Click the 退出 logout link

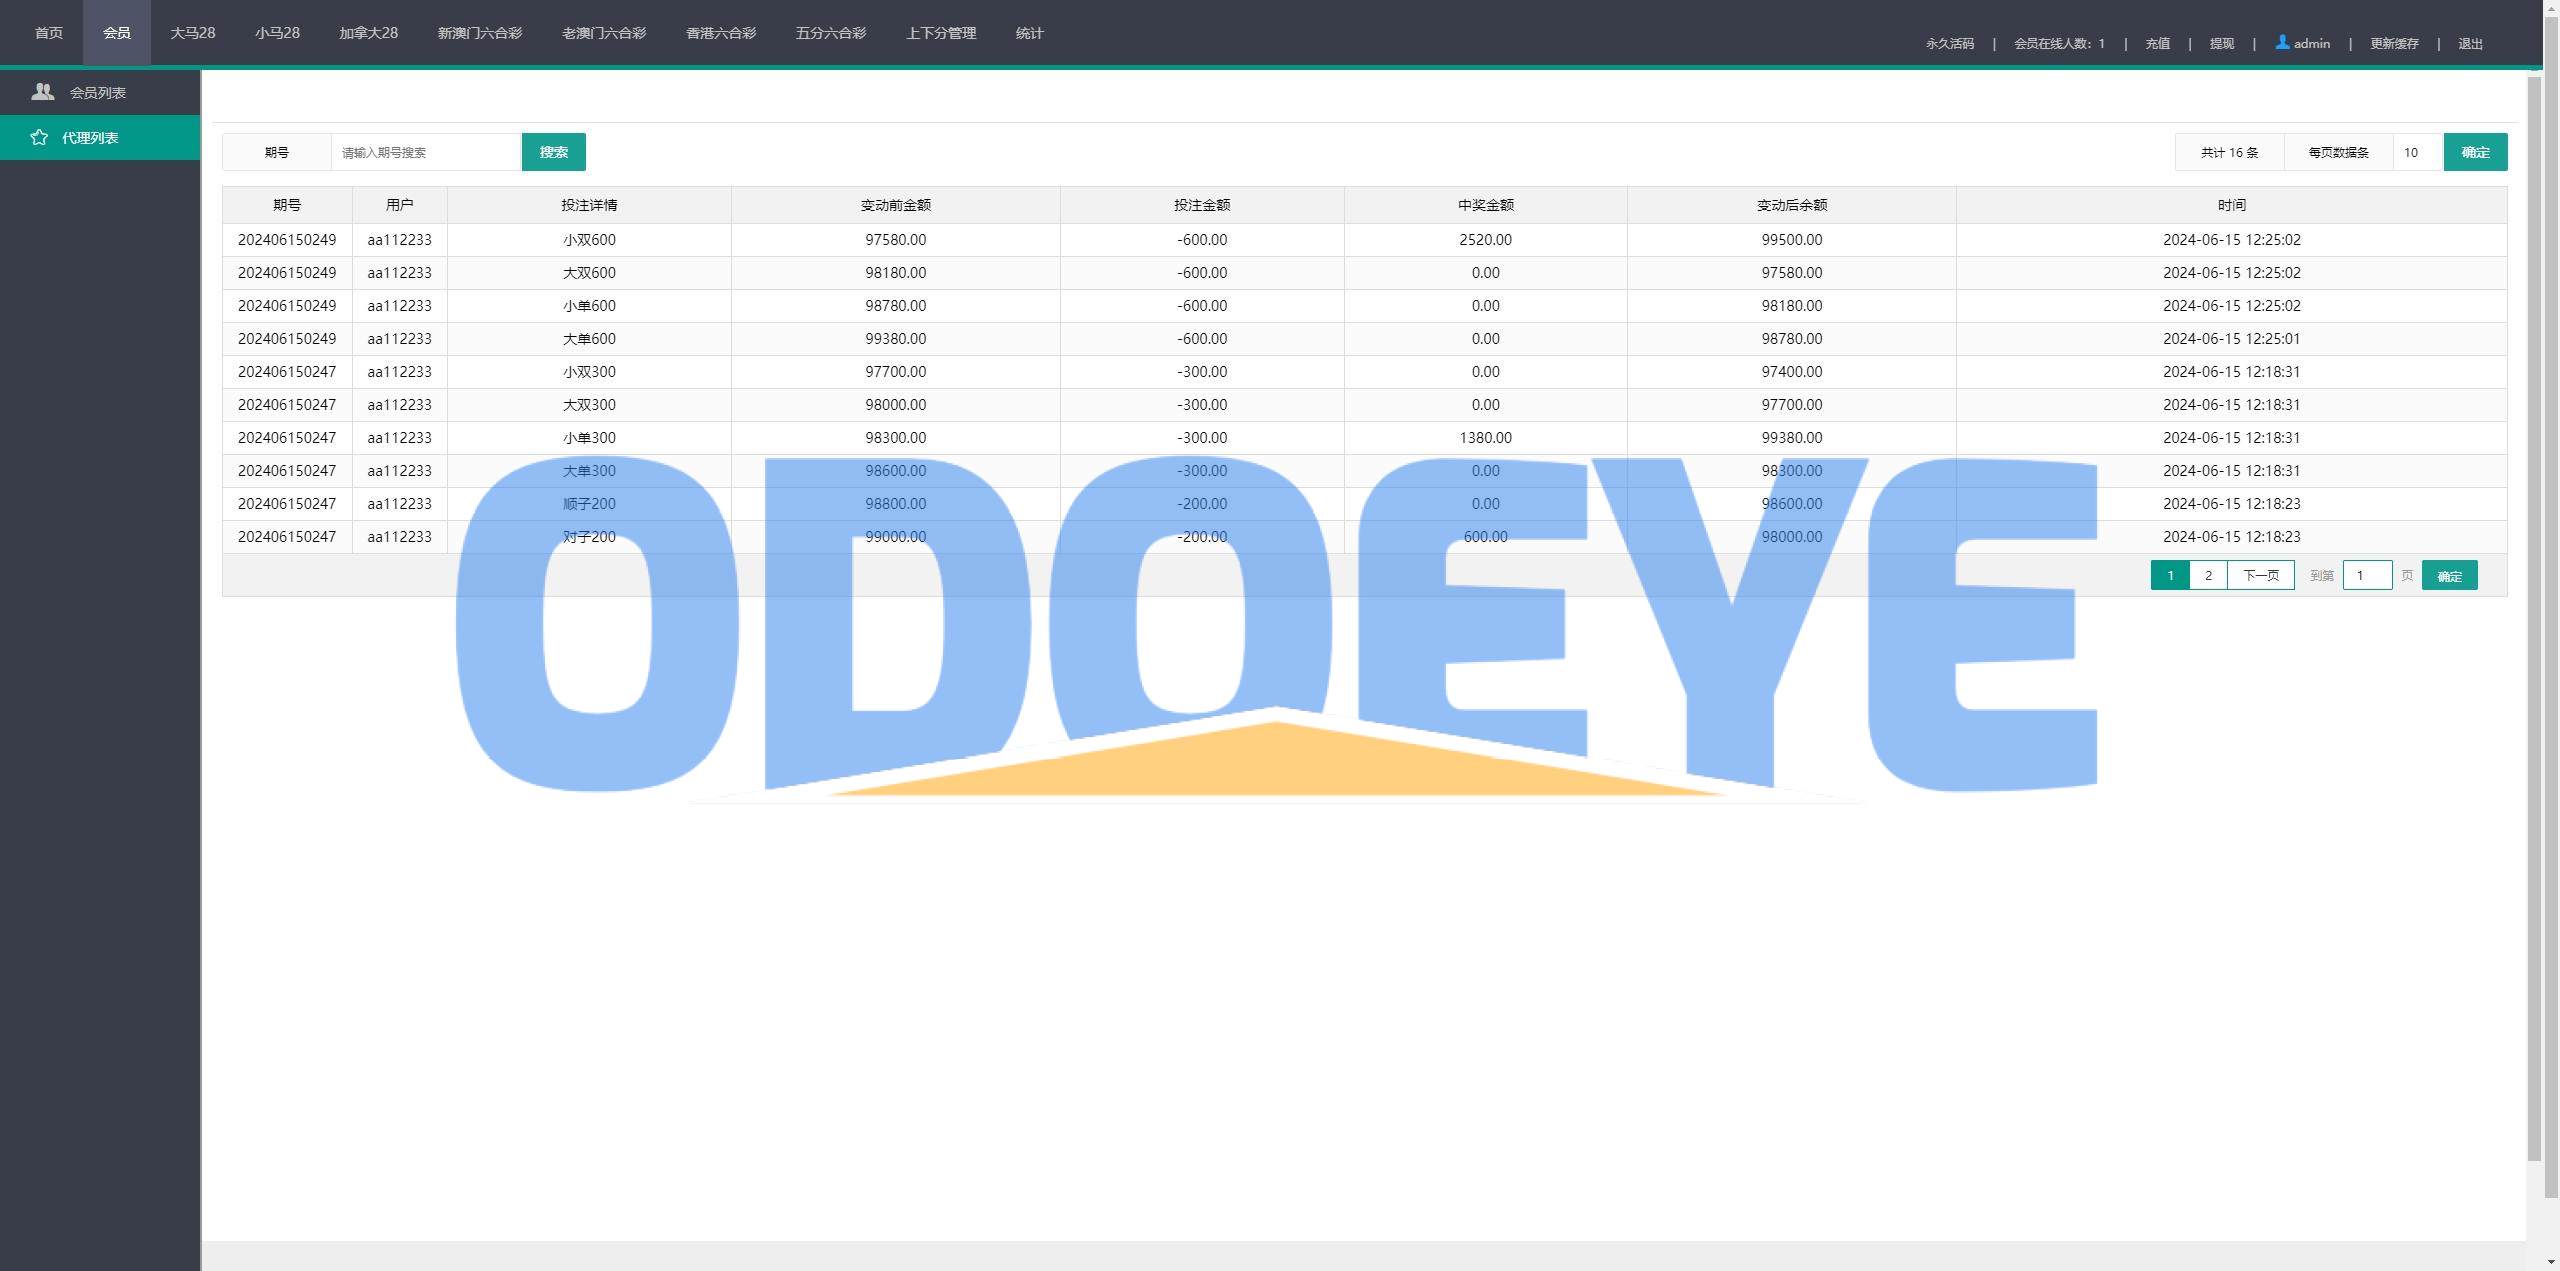(2470, 43)
